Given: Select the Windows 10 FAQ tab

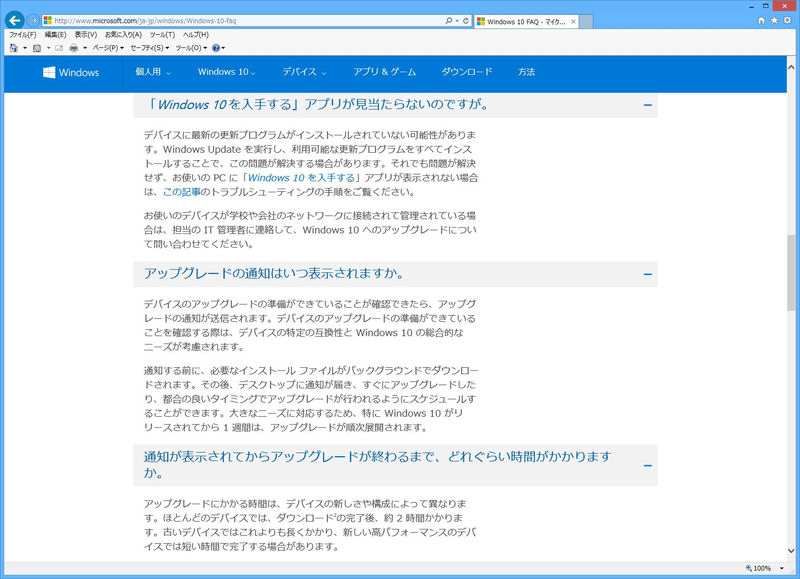Looking at the screenshot, I should pyautogui.click(x=526, y=21).
